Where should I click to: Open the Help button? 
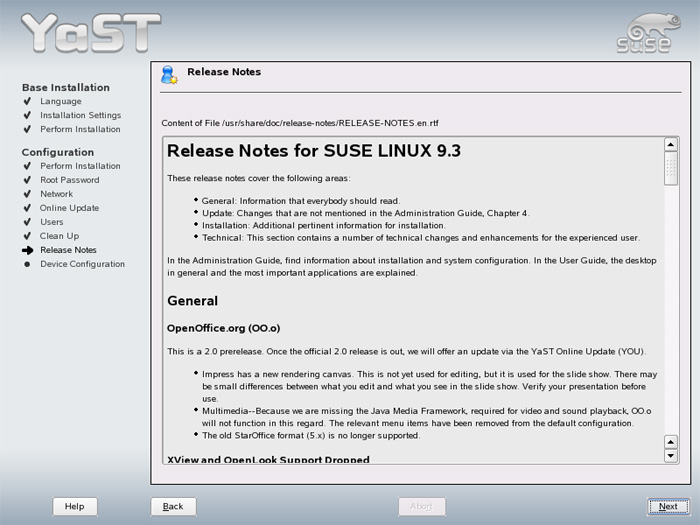coord(75,506)
